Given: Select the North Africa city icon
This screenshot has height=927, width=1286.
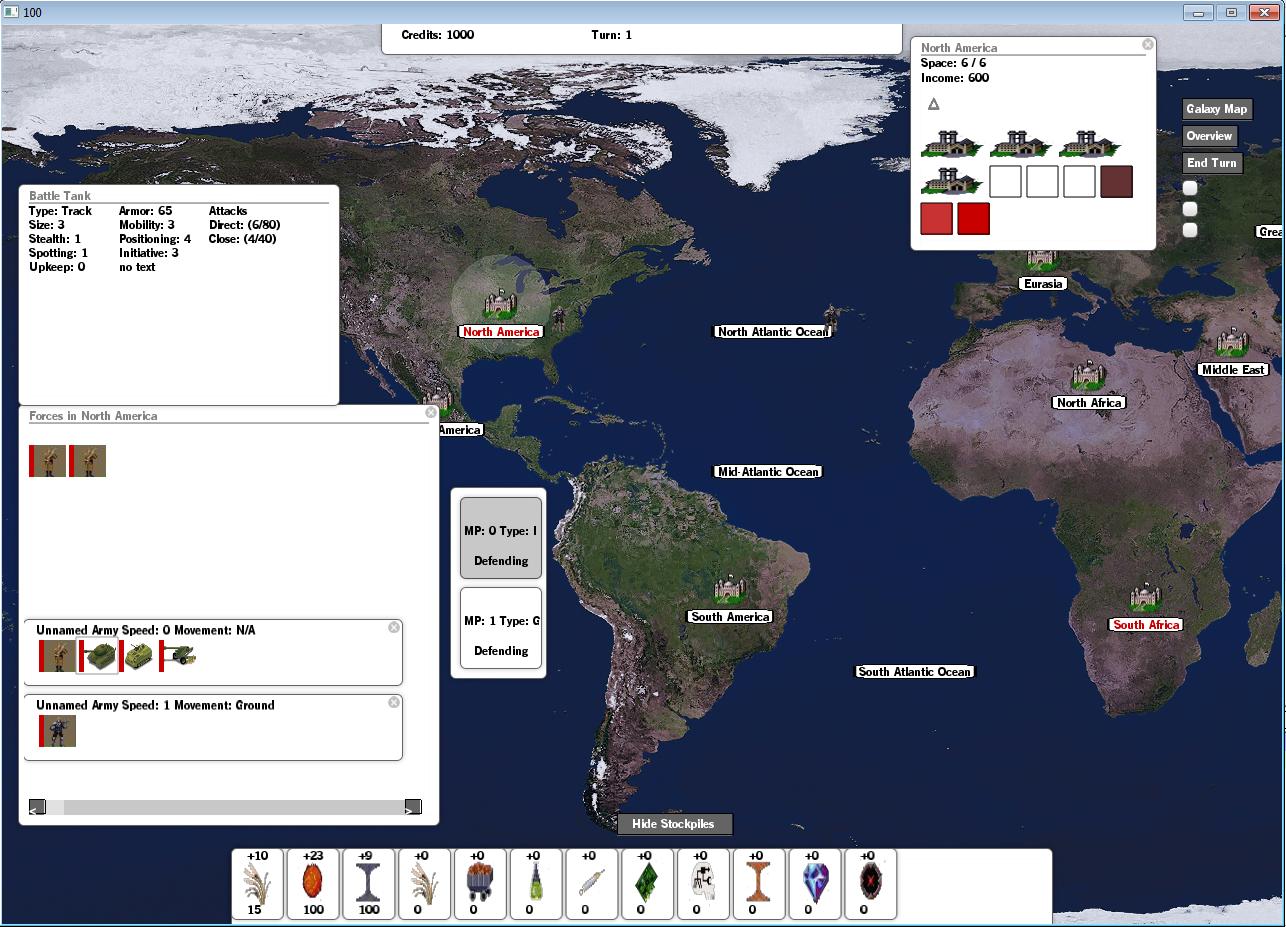Looking at the screenshot, I should click(x=1088, y=375).
